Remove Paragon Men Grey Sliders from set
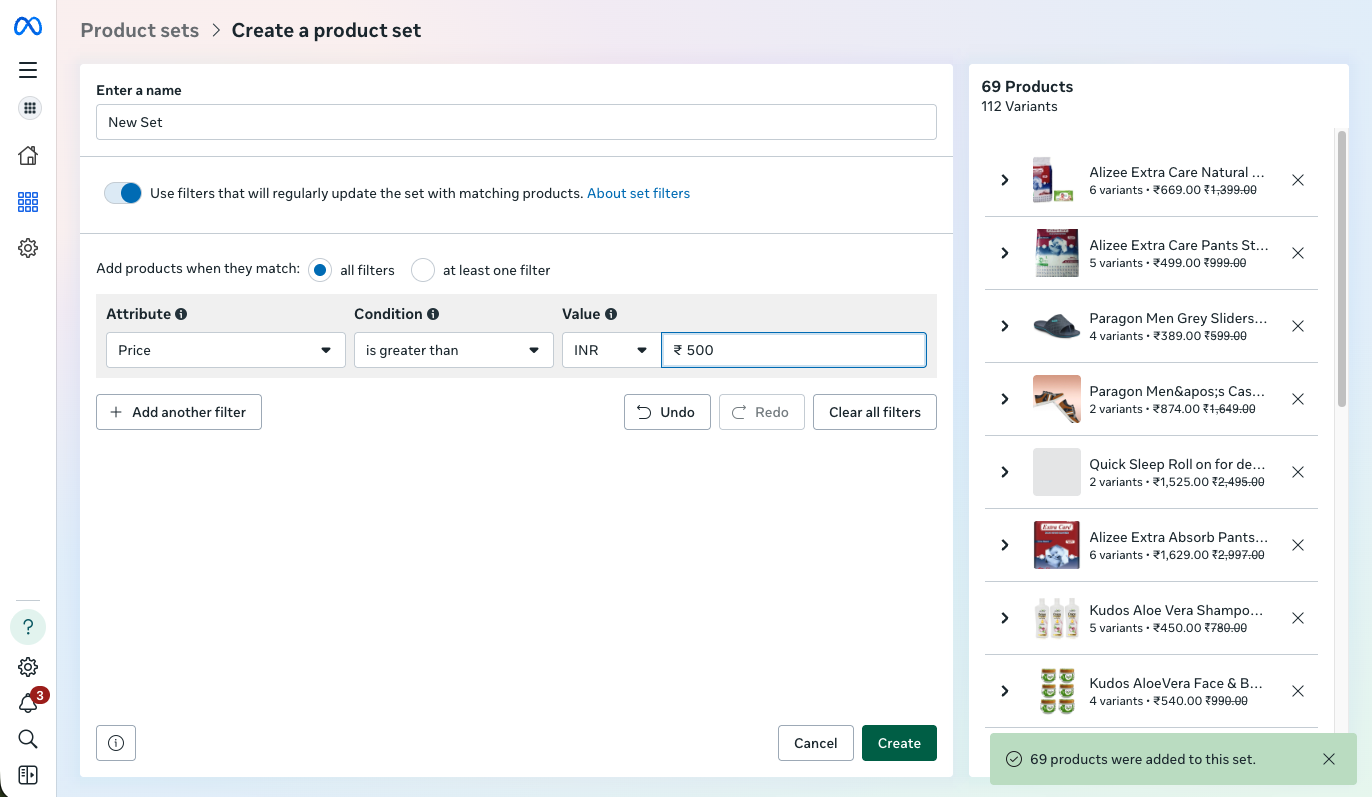The height and width of the screenshot is (797, 1372). (1297, 326)
